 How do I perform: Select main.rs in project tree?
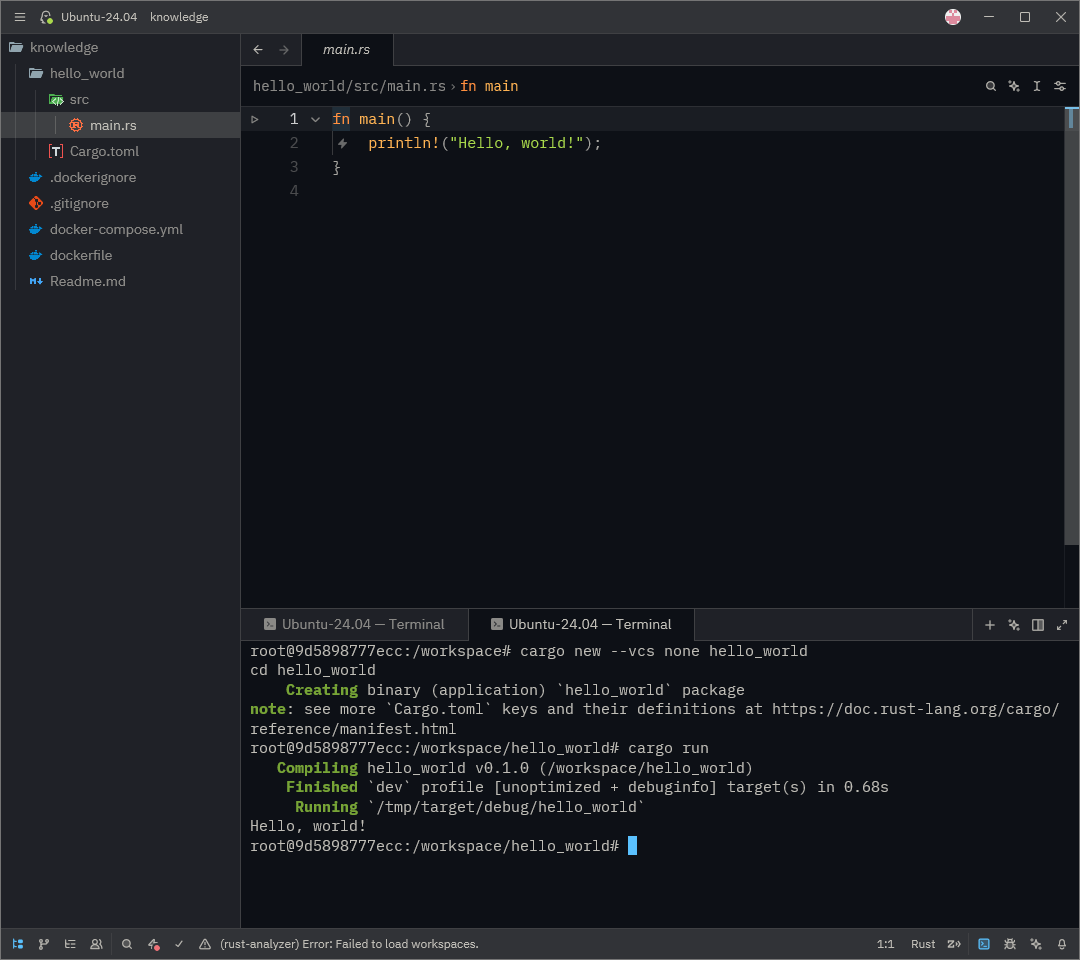[121, 125]
